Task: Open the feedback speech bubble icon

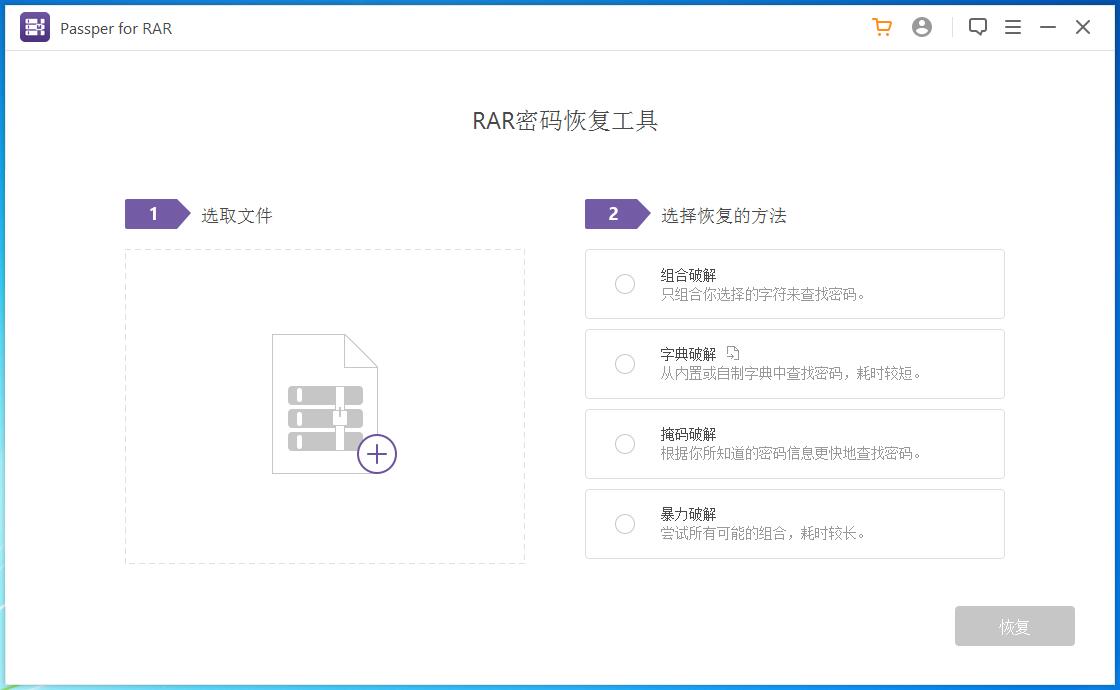Action: (x=979, y=27)
